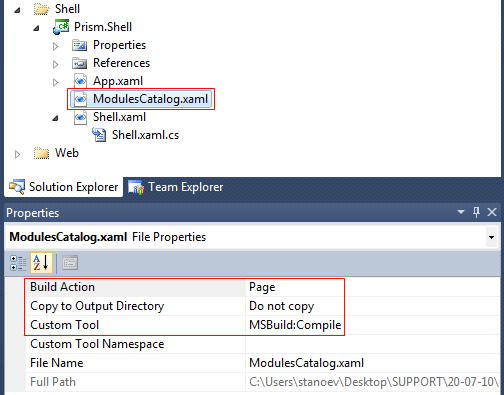The image size is (504, 395).
Task: Open the Property Pages toolbar button
Action: point(70,263)
